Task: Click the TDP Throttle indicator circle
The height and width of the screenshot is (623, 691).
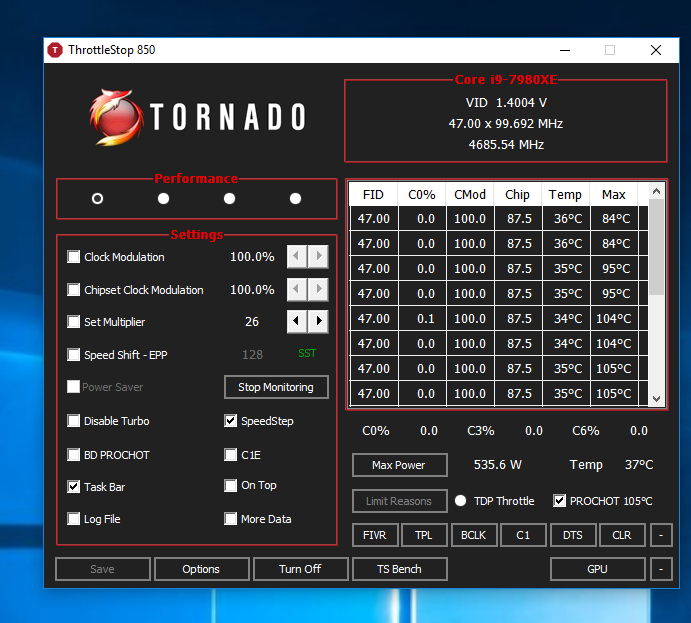Action: [x=461, y=501]
